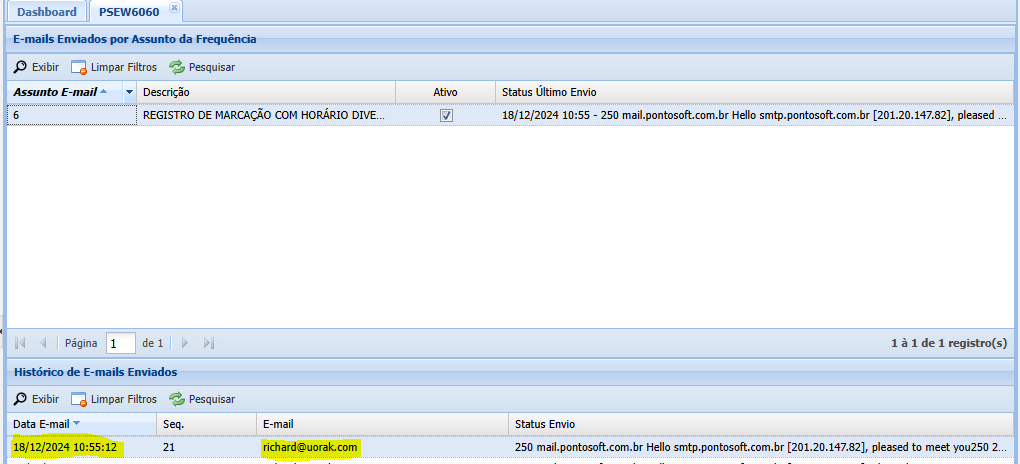The height and width of the screenshot is (464, 1020).
Task: Close the PSEW6060 tab
Action: [x=174, y=7]
